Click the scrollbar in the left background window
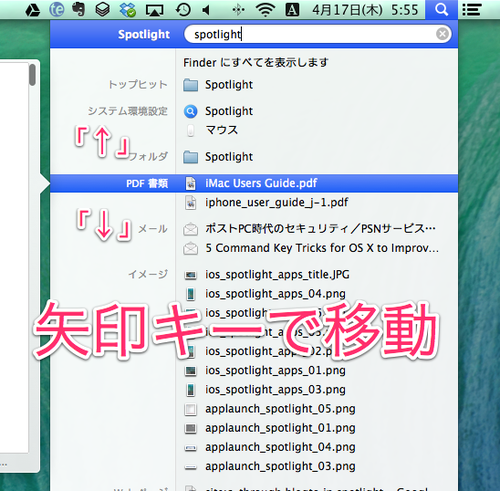500x491 pixels. [x=32, y=75]
